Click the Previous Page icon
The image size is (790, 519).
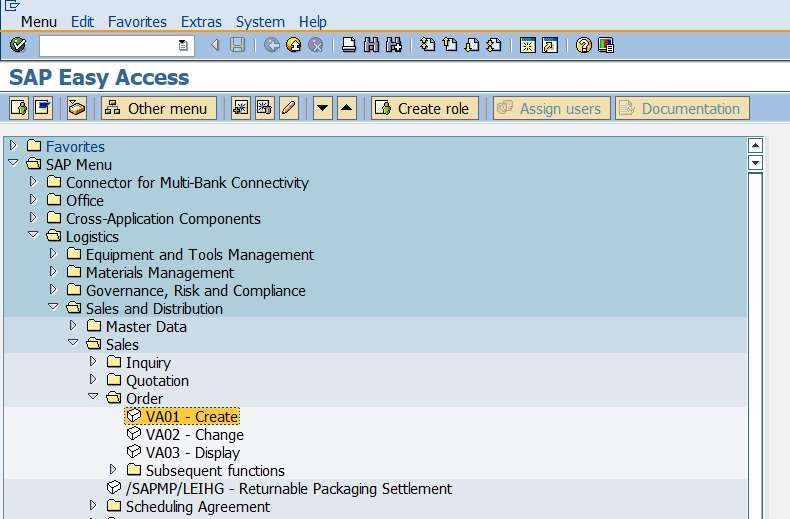450,45
